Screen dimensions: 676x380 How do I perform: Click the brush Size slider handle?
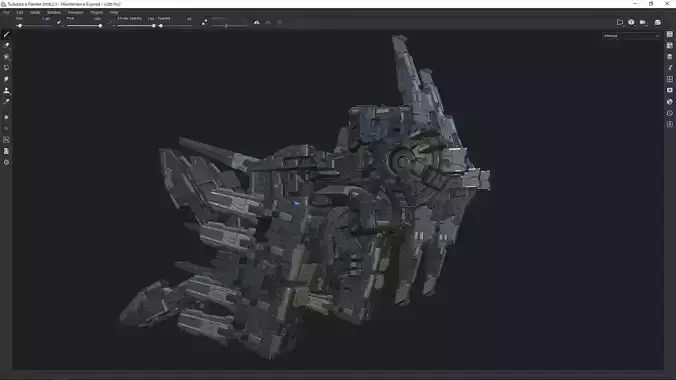click(x=20, y=26)
